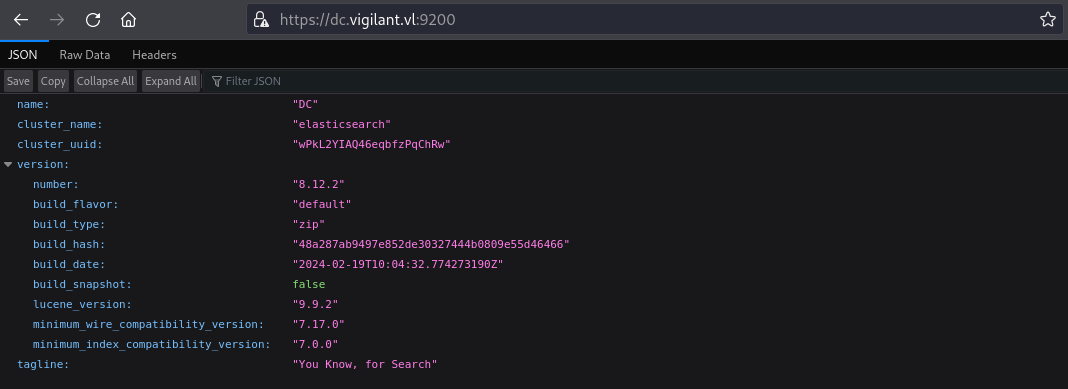Bookmark this page with star icon
1068x389 pixels.
tap(1048, 20)
